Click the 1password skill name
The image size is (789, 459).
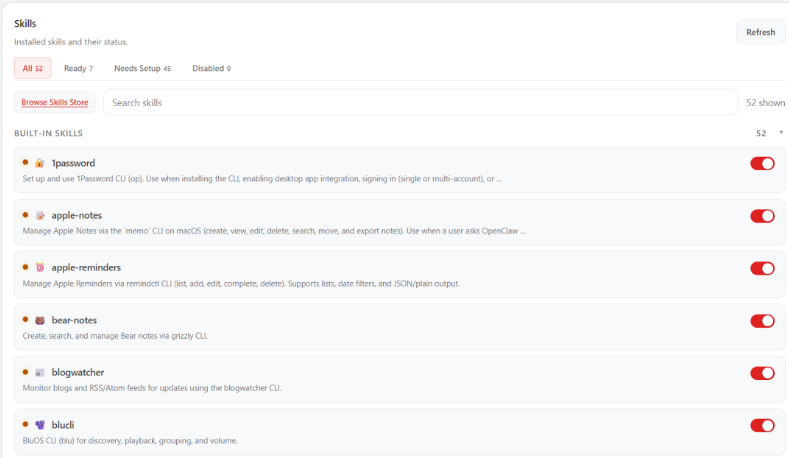[x=73, y=163]
